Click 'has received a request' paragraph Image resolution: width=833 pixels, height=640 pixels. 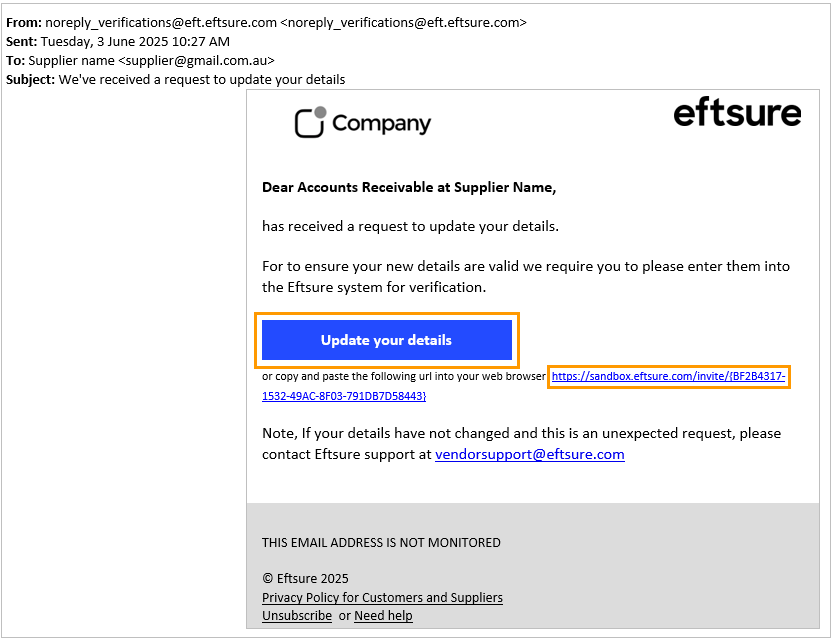(x=410, y=227)
